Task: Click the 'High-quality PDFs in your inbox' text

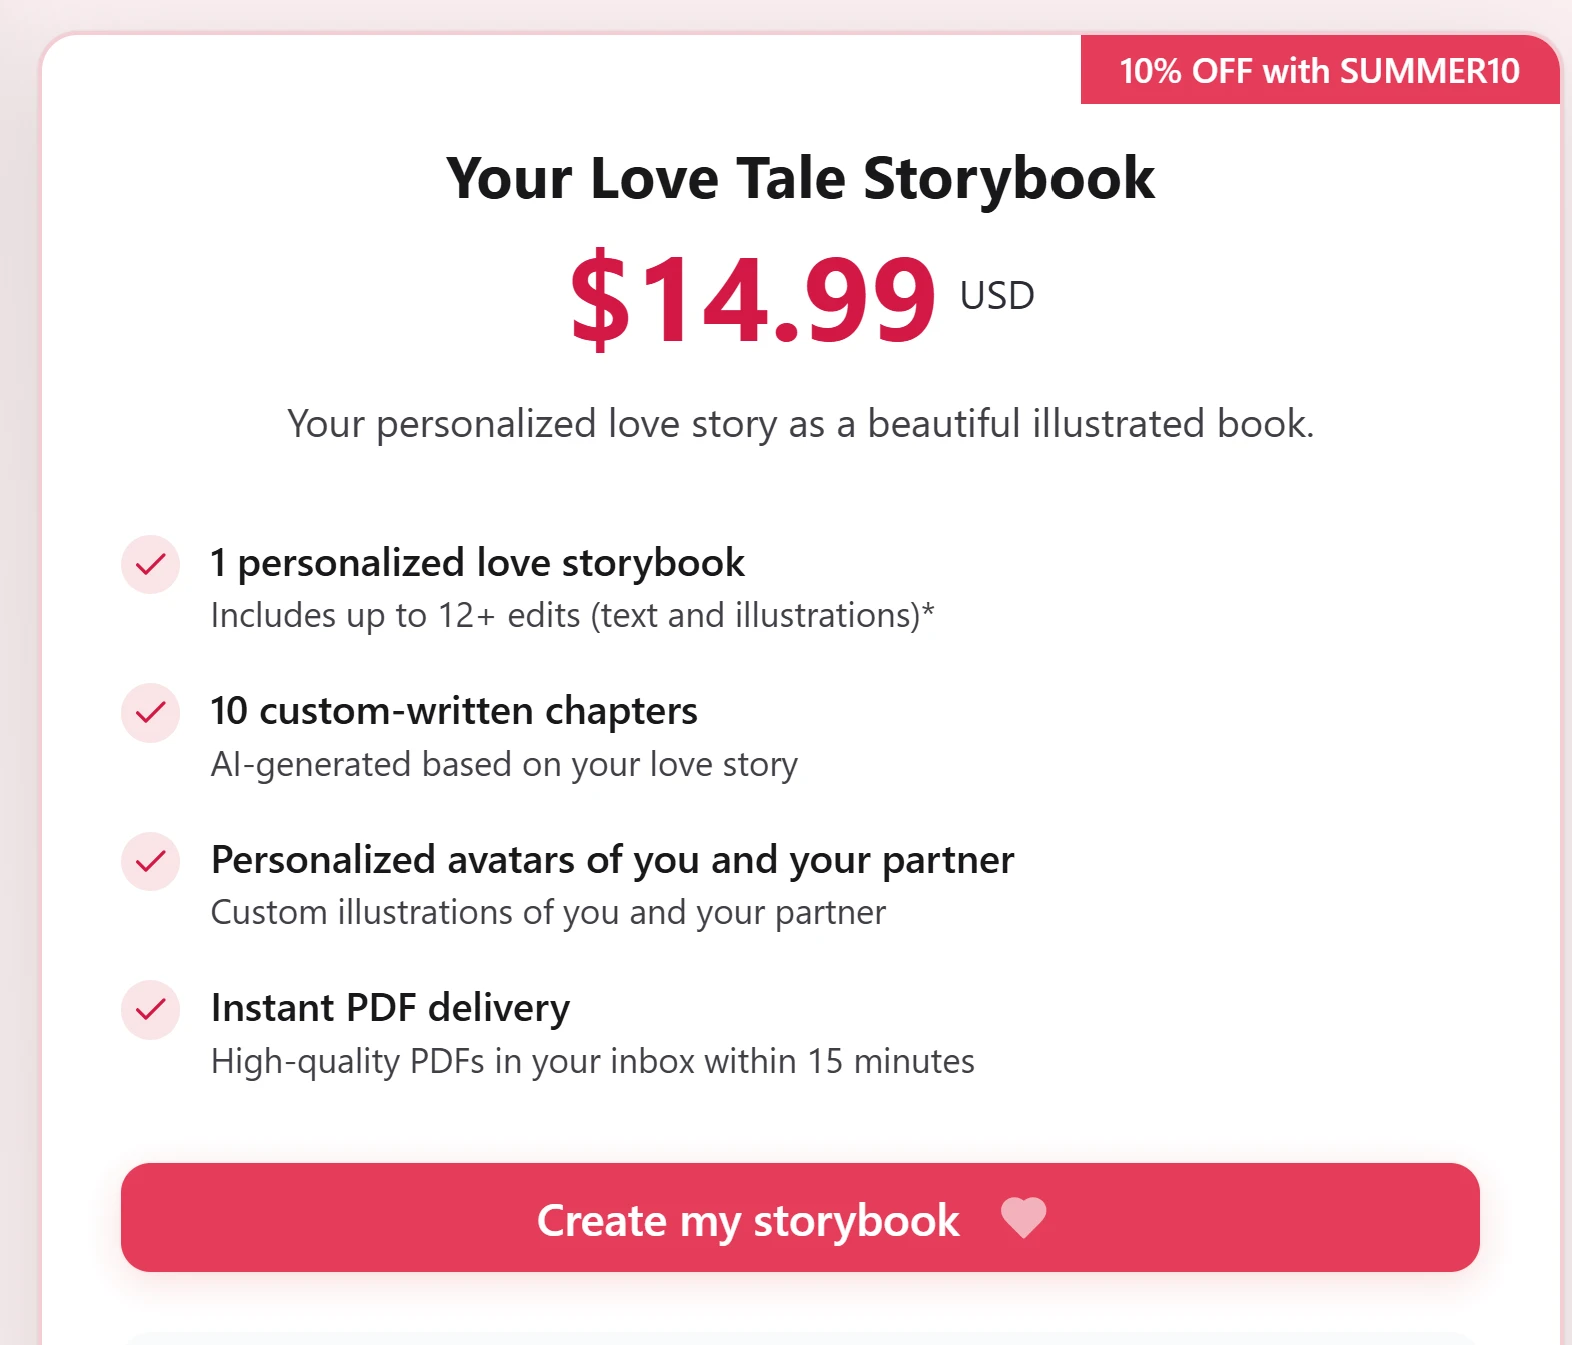Action: coord(592,1061)
